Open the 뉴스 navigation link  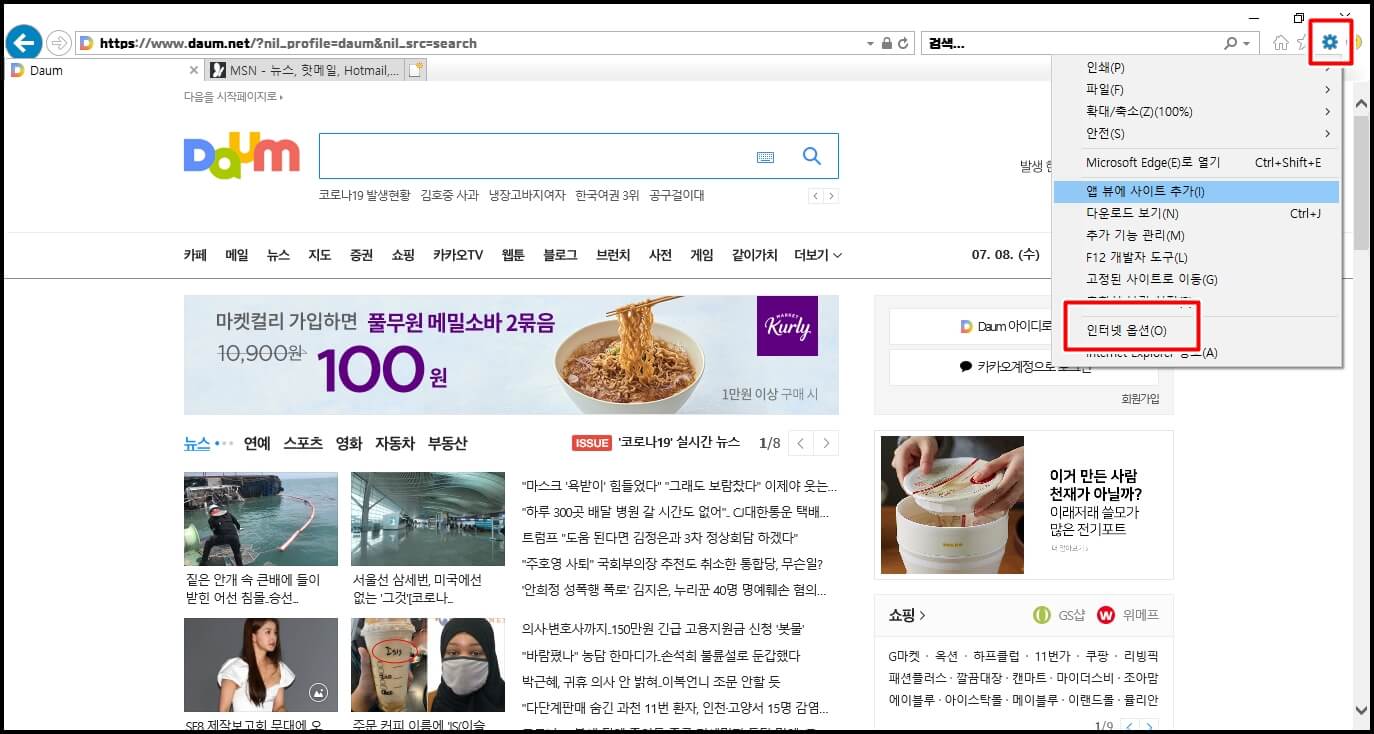click(x=278, y=255)
